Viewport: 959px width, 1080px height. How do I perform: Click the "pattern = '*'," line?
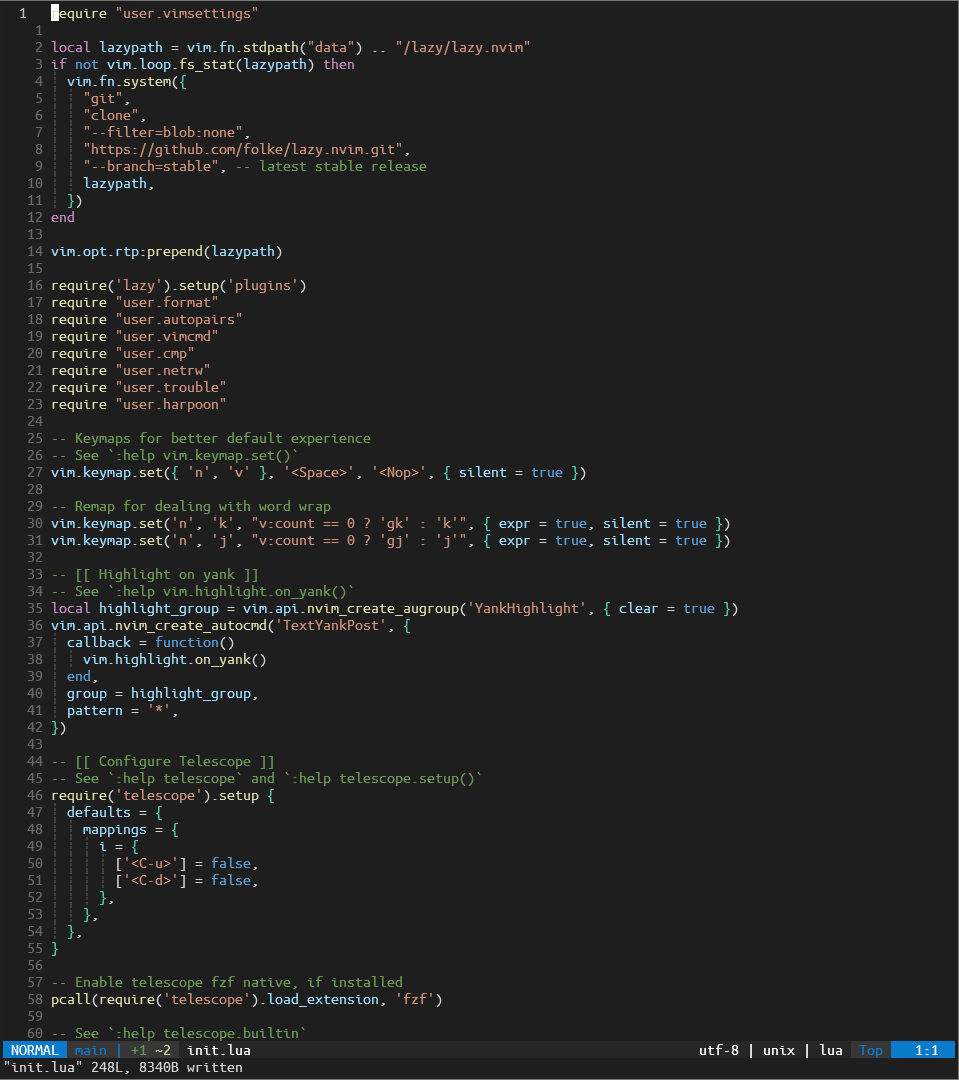point(123,710)
